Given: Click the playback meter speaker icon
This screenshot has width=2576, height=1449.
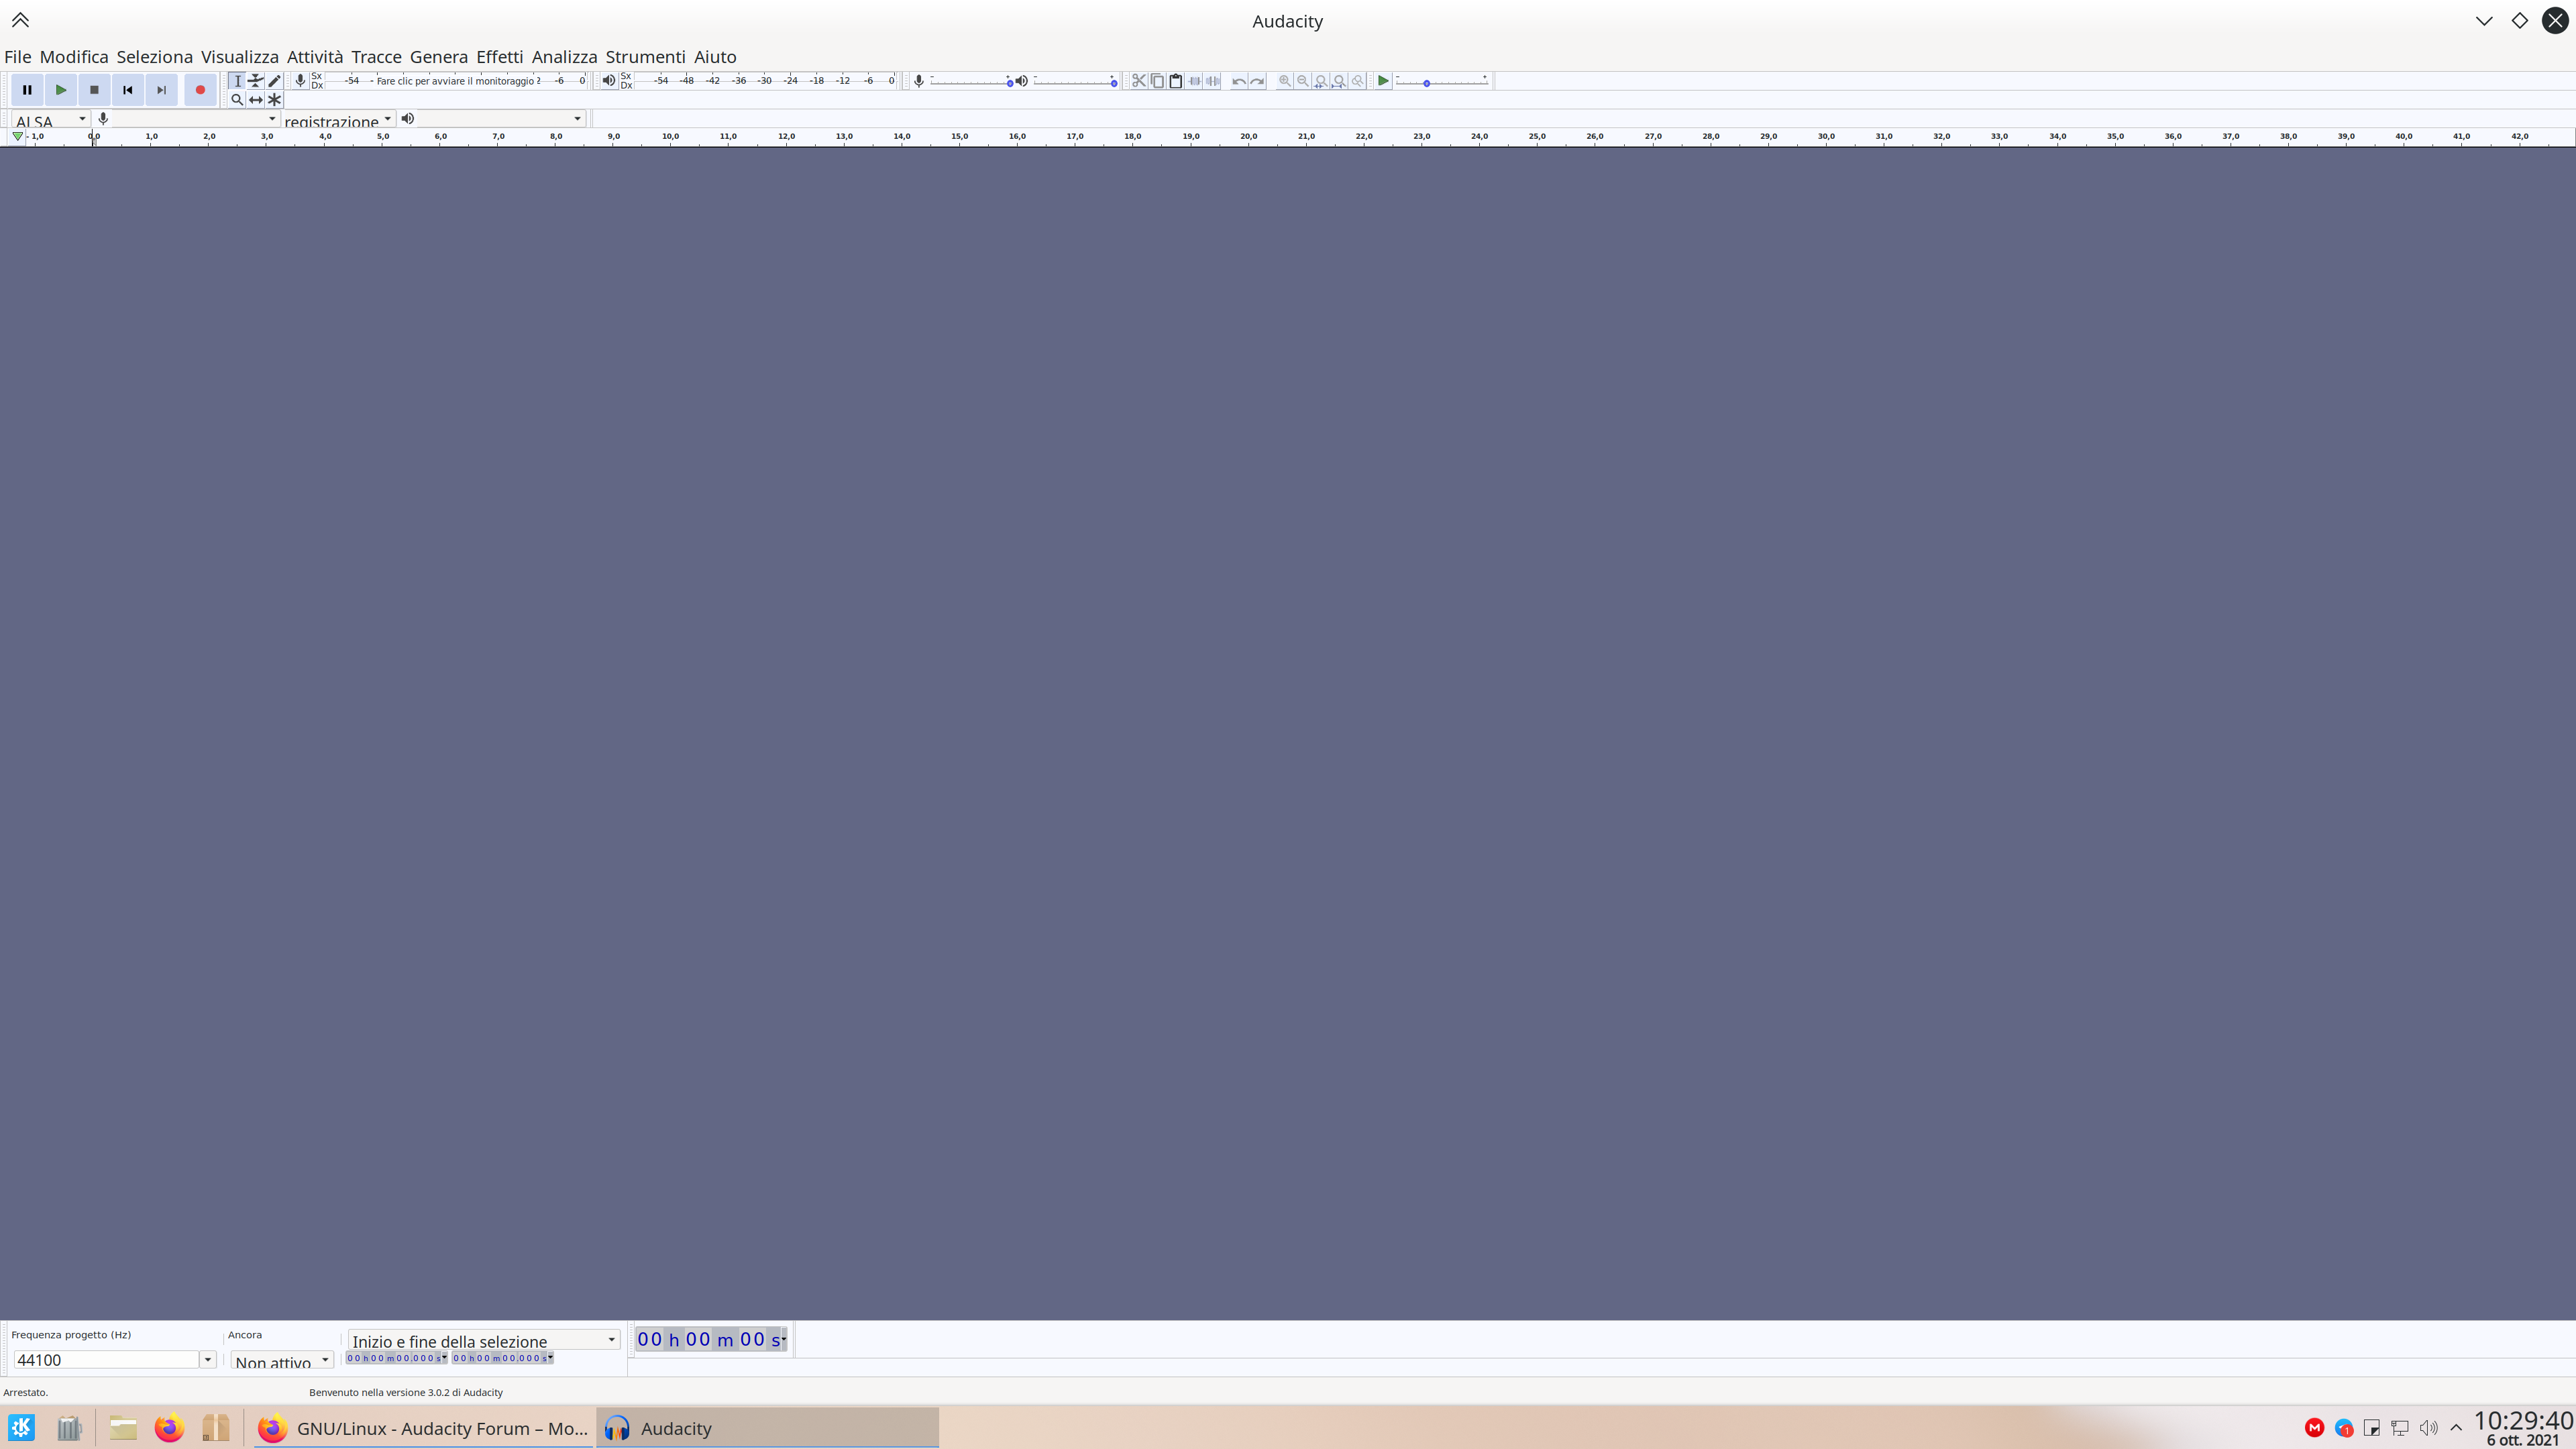Looking at the screenshot, I should click(x=609, y=81).
